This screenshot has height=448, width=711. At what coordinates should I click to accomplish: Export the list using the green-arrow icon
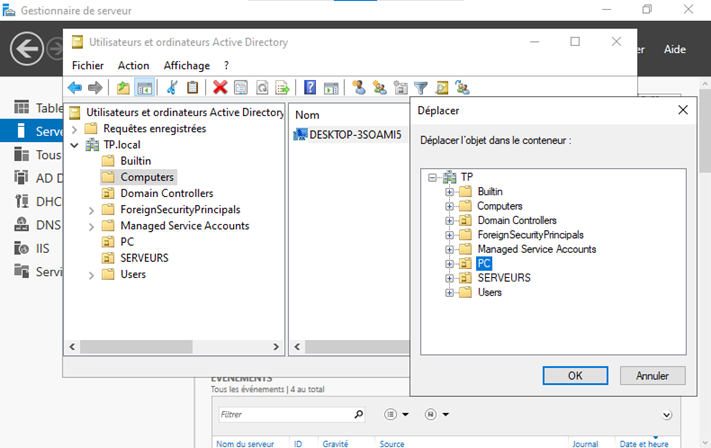click(x=282, y=87)
